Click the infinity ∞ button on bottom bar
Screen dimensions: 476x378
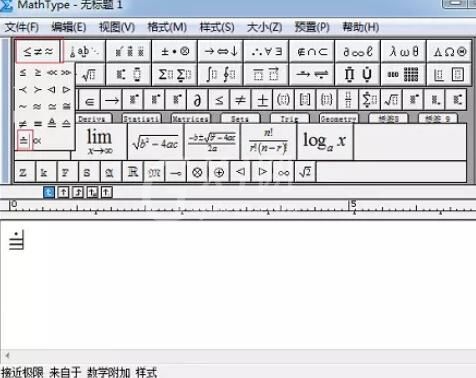tap(283, 172)
